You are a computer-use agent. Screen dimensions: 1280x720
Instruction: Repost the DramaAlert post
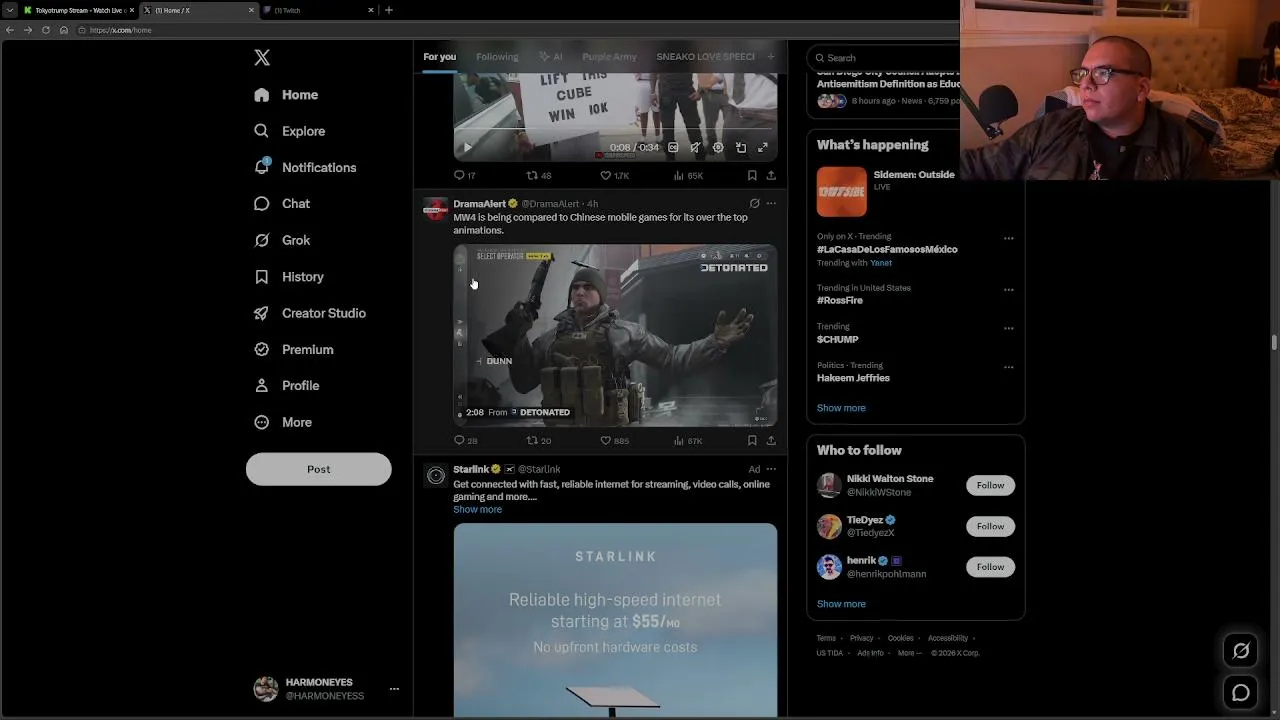(539, 440)
